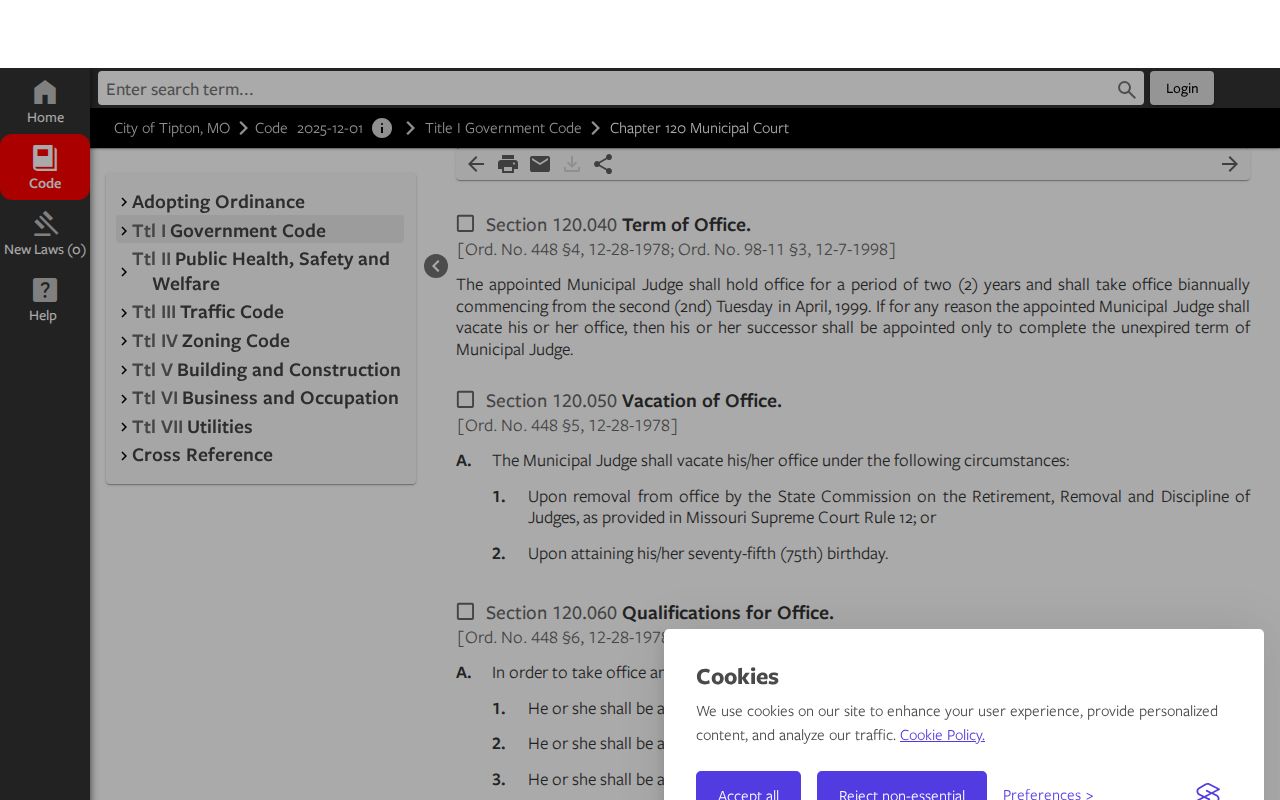The width and height of the screenshot is (1280, 800).
Task: Accept all cookies
Action: [748, 786]
